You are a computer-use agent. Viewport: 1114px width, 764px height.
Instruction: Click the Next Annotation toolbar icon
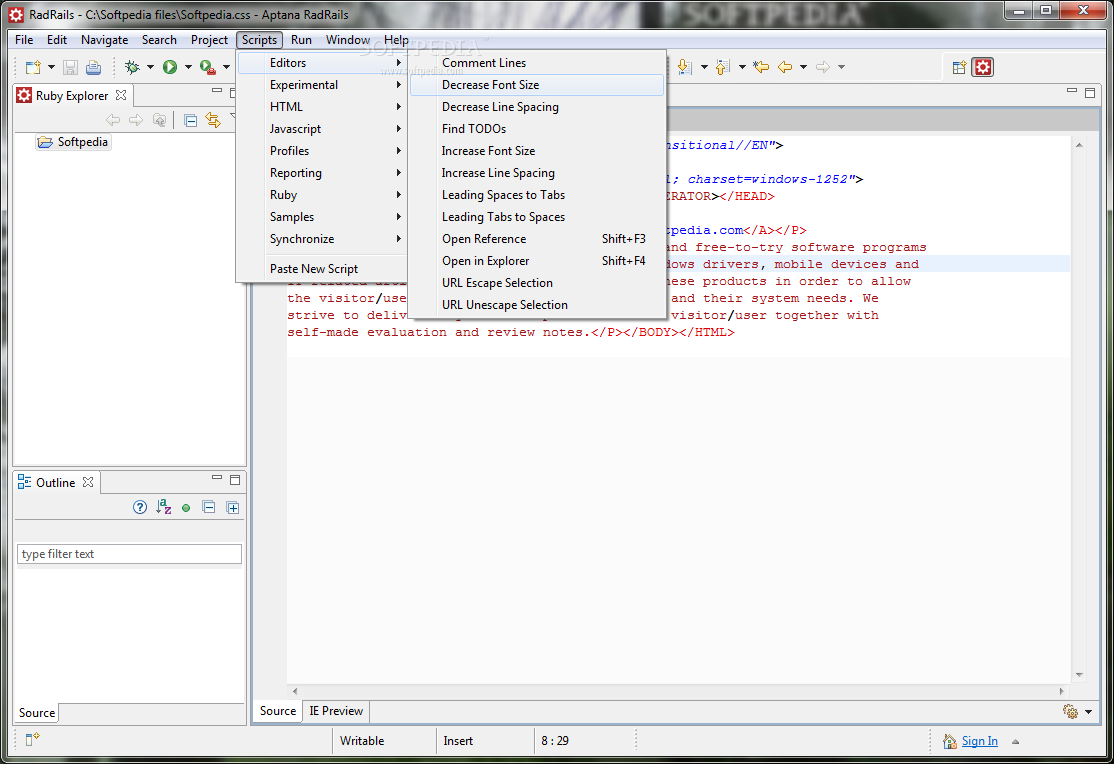[685, 67]
